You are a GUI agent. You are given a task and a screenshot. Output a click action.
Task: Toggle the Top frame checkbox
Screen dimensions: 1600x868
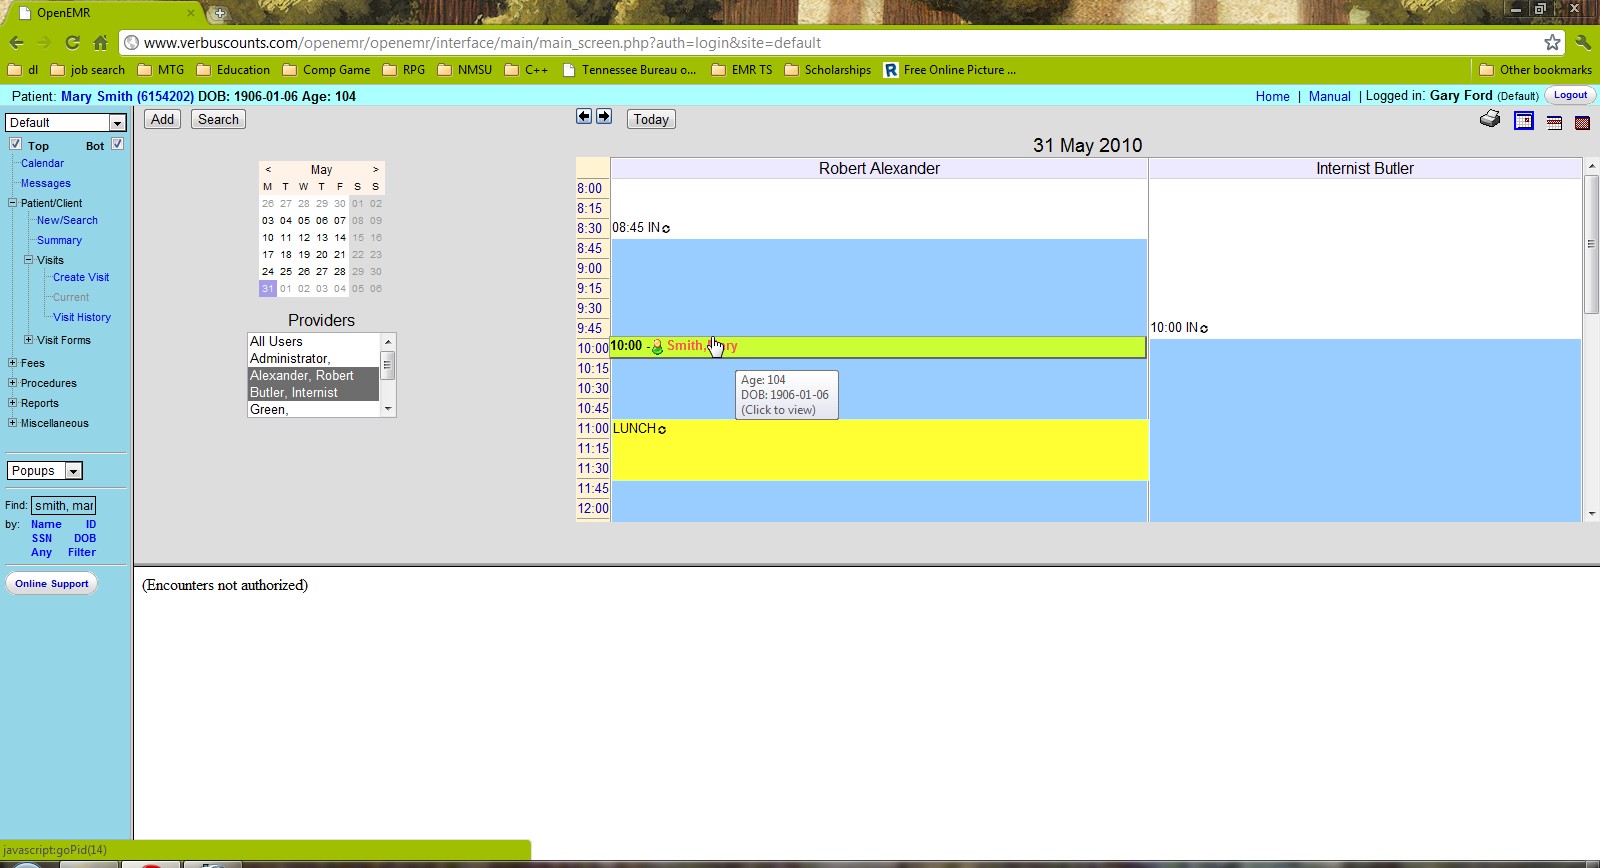pos(16,144)
